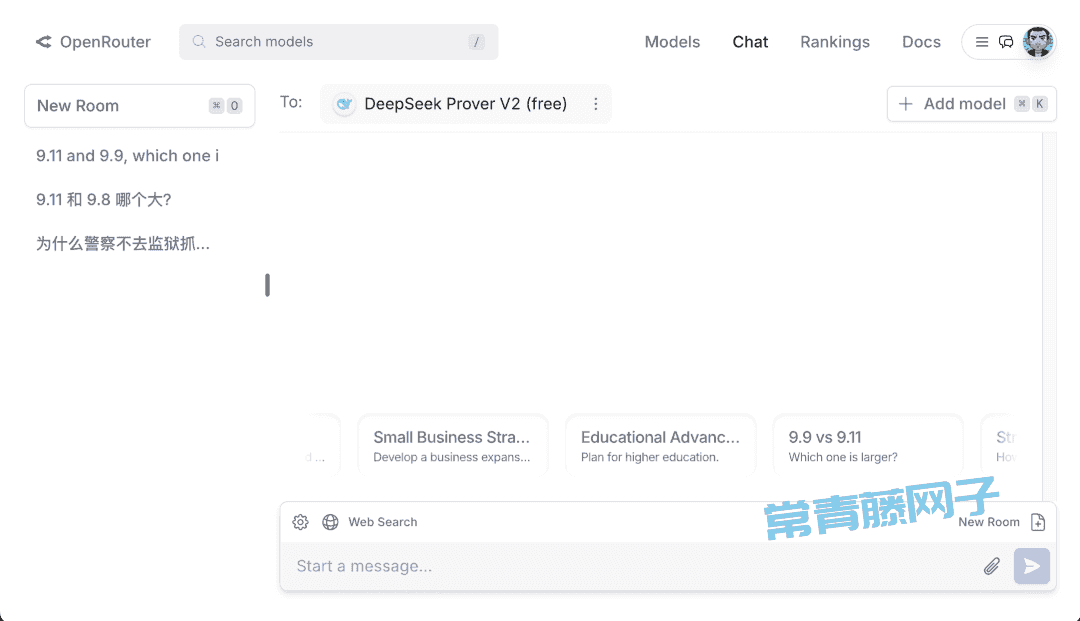Click the OpenRouter brand name
1080x621 pixels.
(x=105, y=42)
